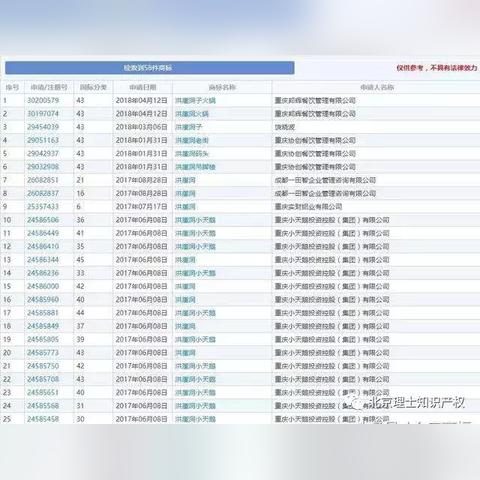Open trademark name 洪崖洞小天鹅 in row 10
Screen dimensions: 480x480
pyautogui.click(x=195, y=220)
